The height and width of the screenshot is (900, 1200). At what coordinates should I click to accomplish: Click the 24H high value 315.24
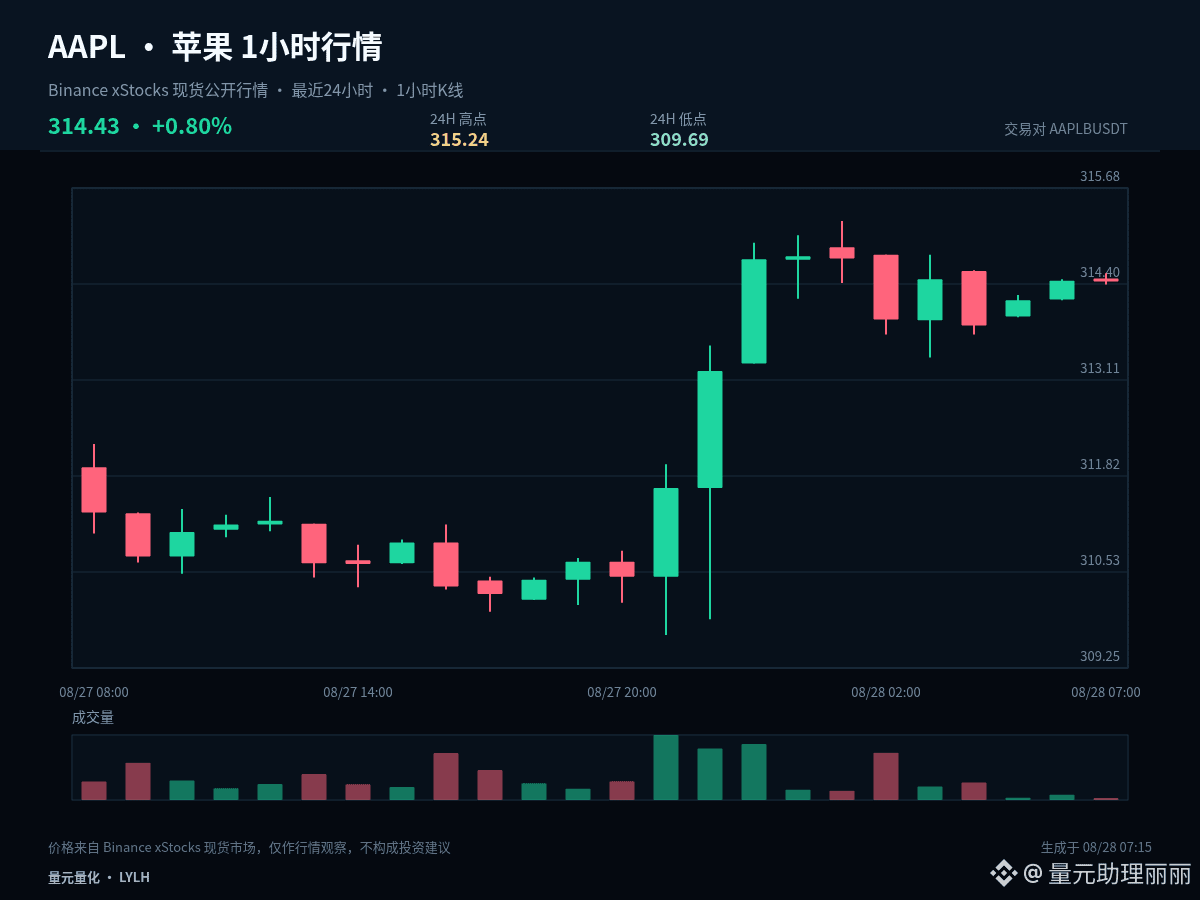459,140
